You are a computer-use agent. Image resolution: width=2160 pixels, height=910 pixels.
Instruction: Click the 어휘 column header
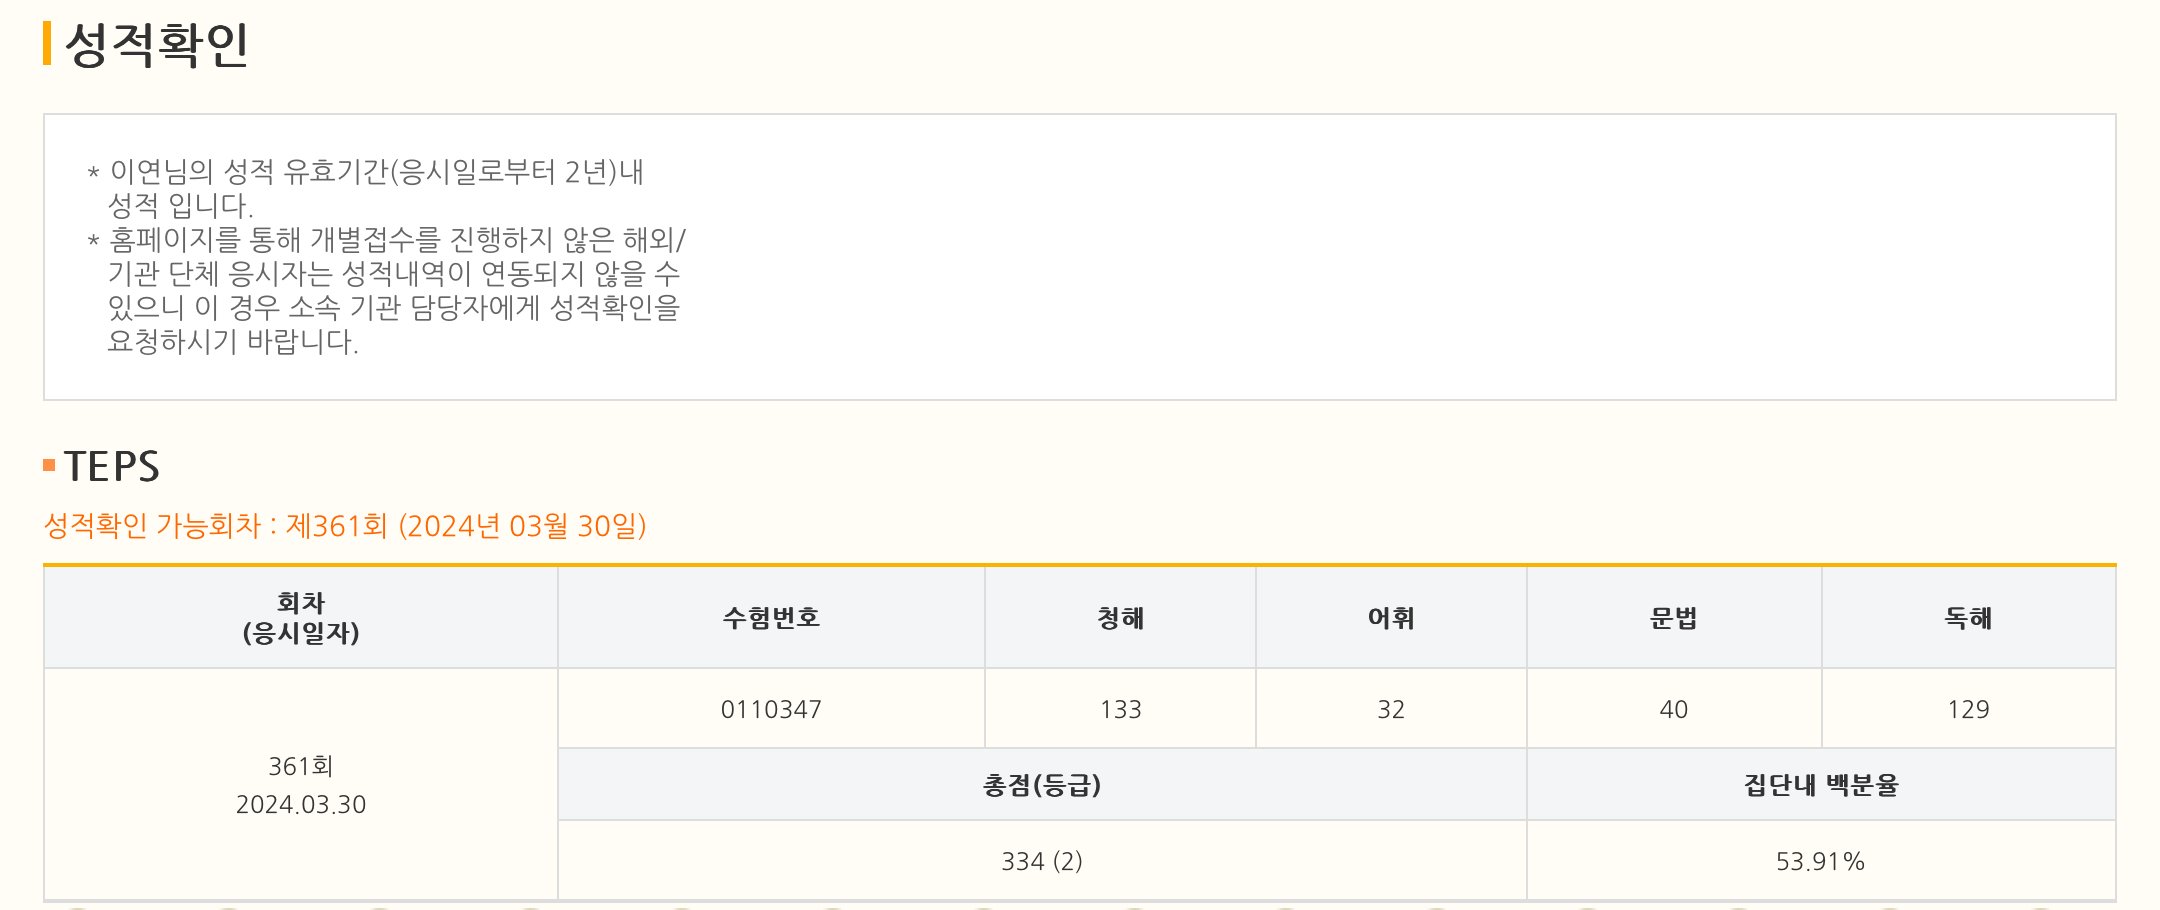coord(1391,618)
